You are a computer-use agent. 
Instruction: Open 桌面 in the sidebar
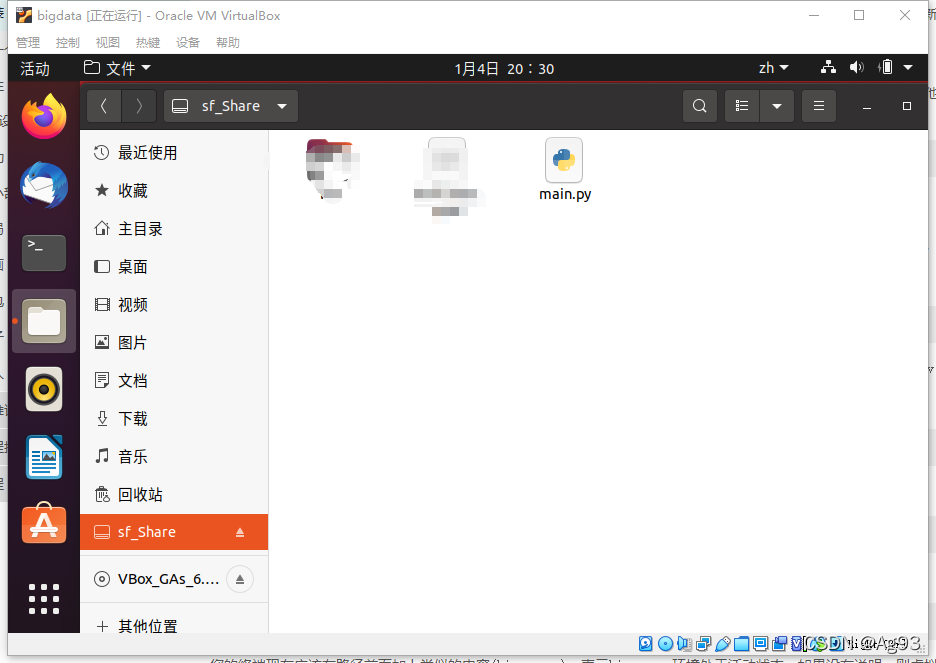174,267
